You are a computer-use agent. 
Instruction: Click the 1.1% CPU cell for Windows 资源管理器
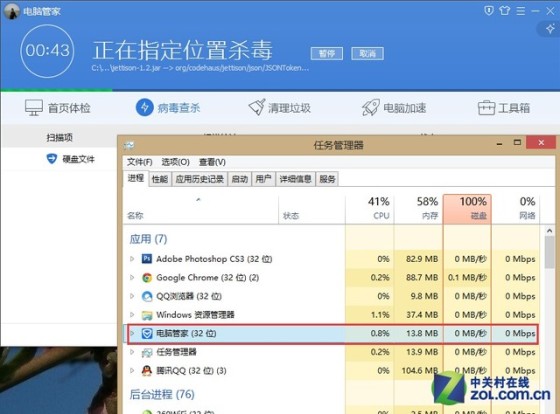click(370, 315)
